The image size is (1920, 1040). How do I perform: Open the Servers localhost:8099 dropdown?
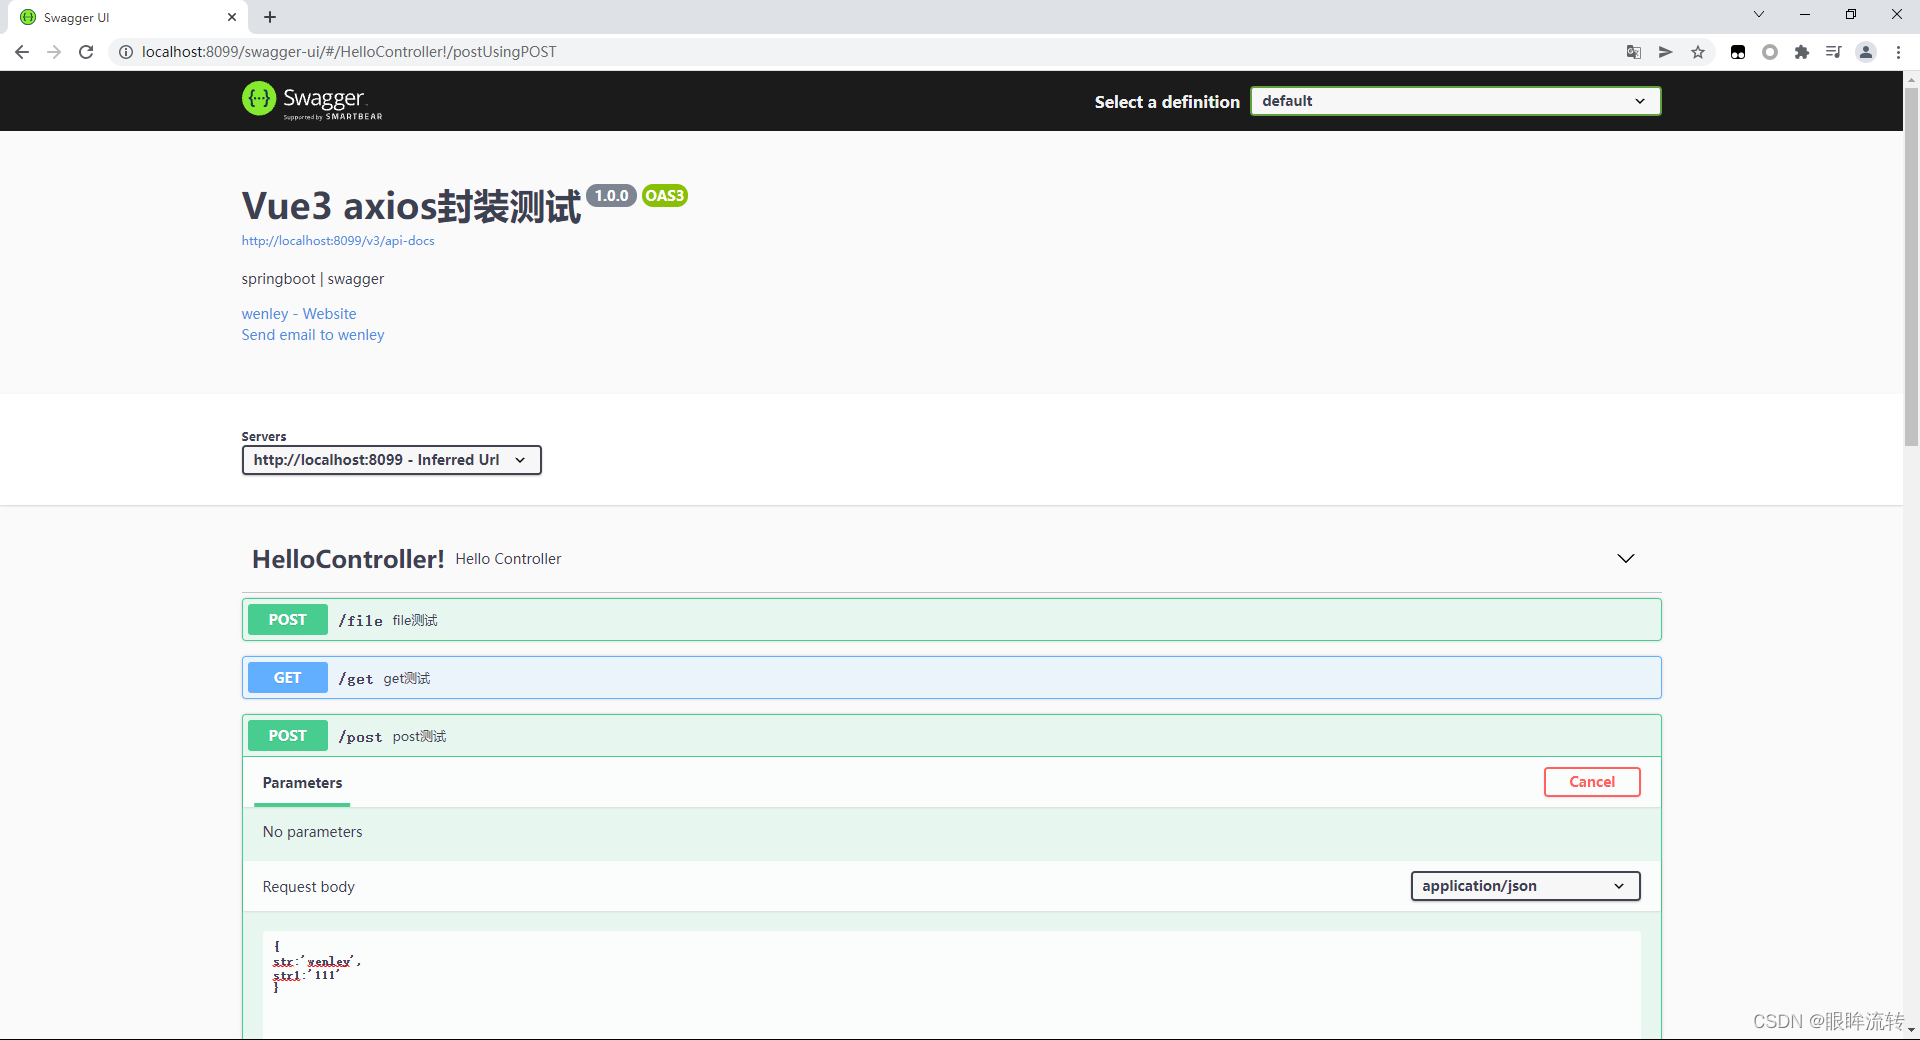click(391, 460)
